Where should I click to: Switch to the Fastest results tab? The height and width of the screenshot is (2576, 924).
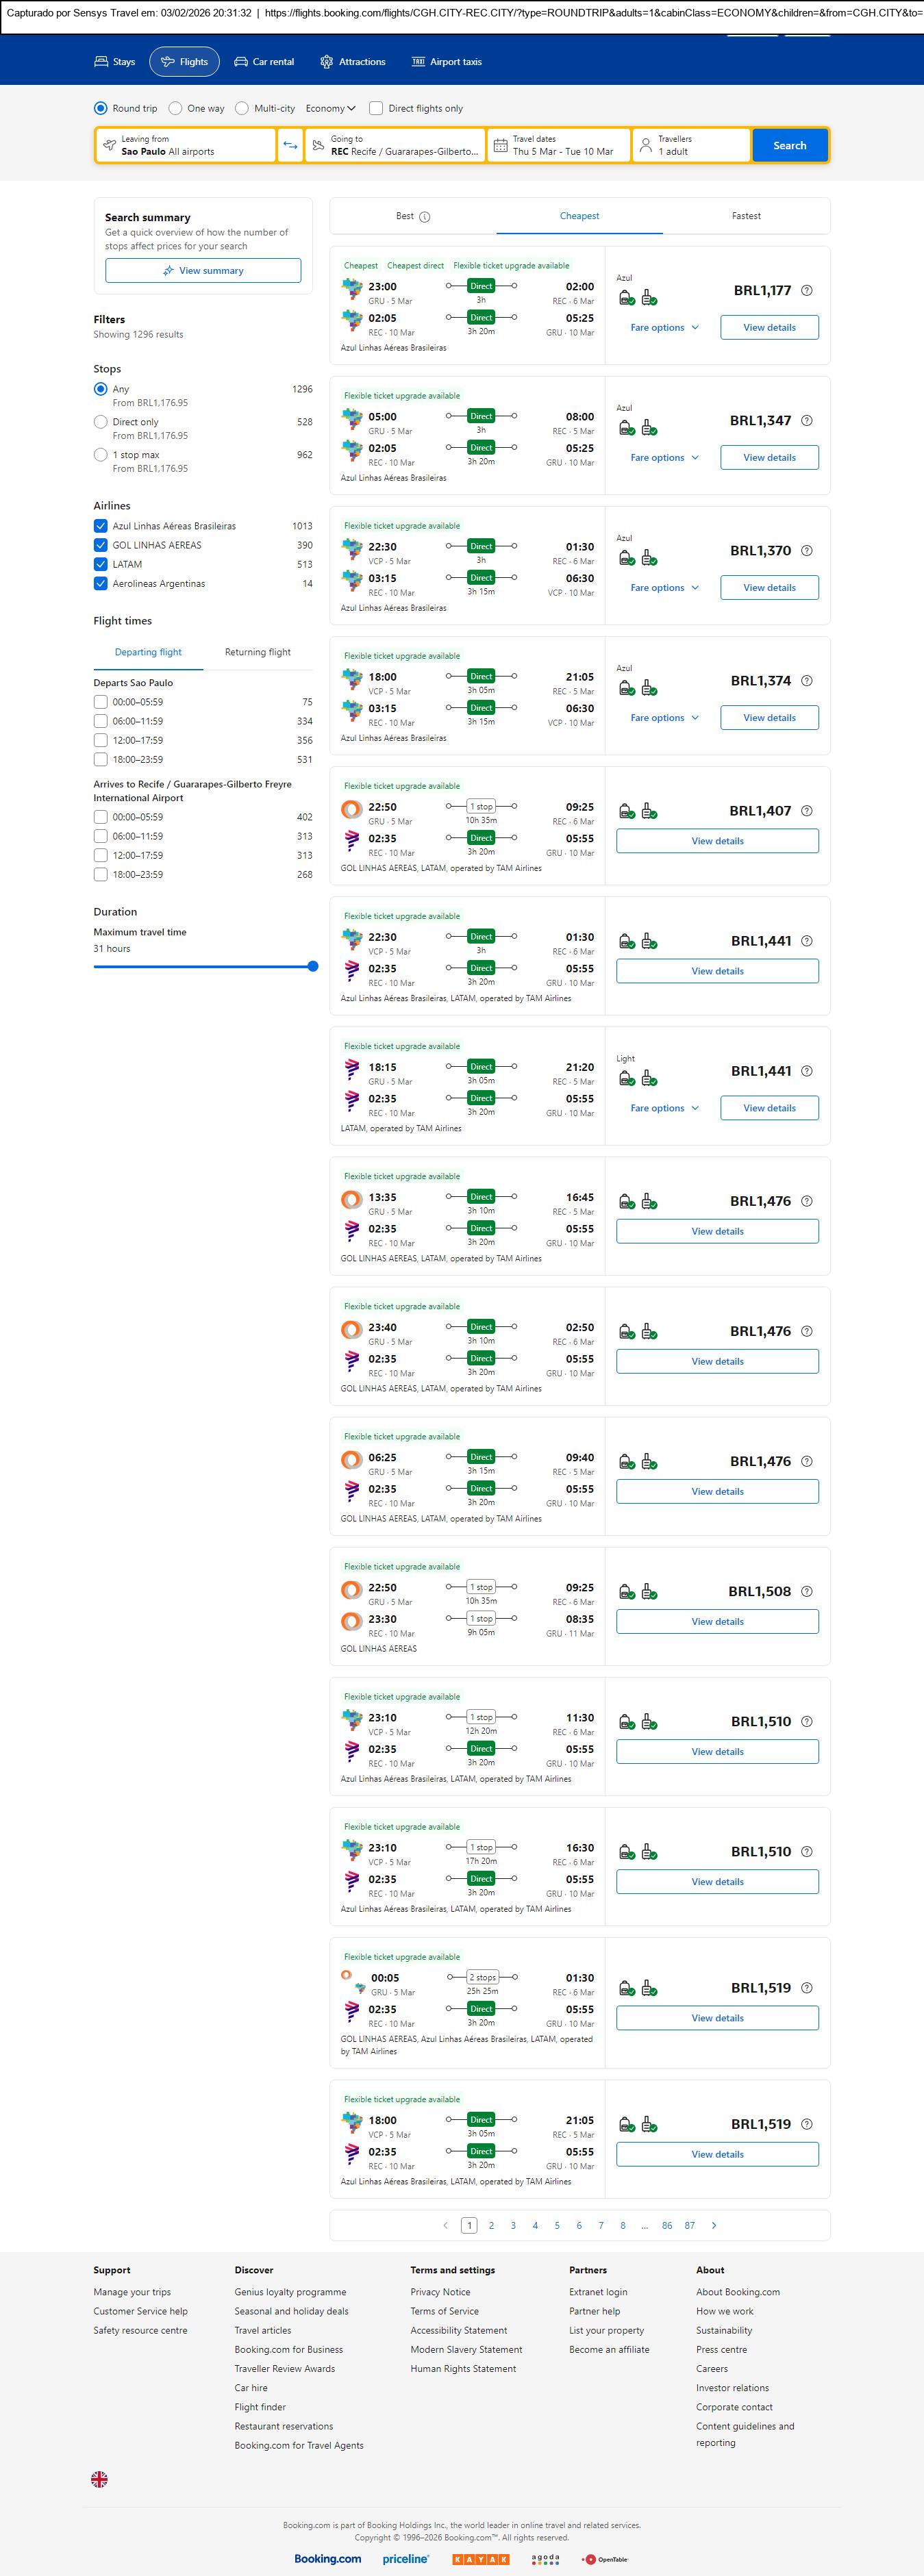[746, 216]
